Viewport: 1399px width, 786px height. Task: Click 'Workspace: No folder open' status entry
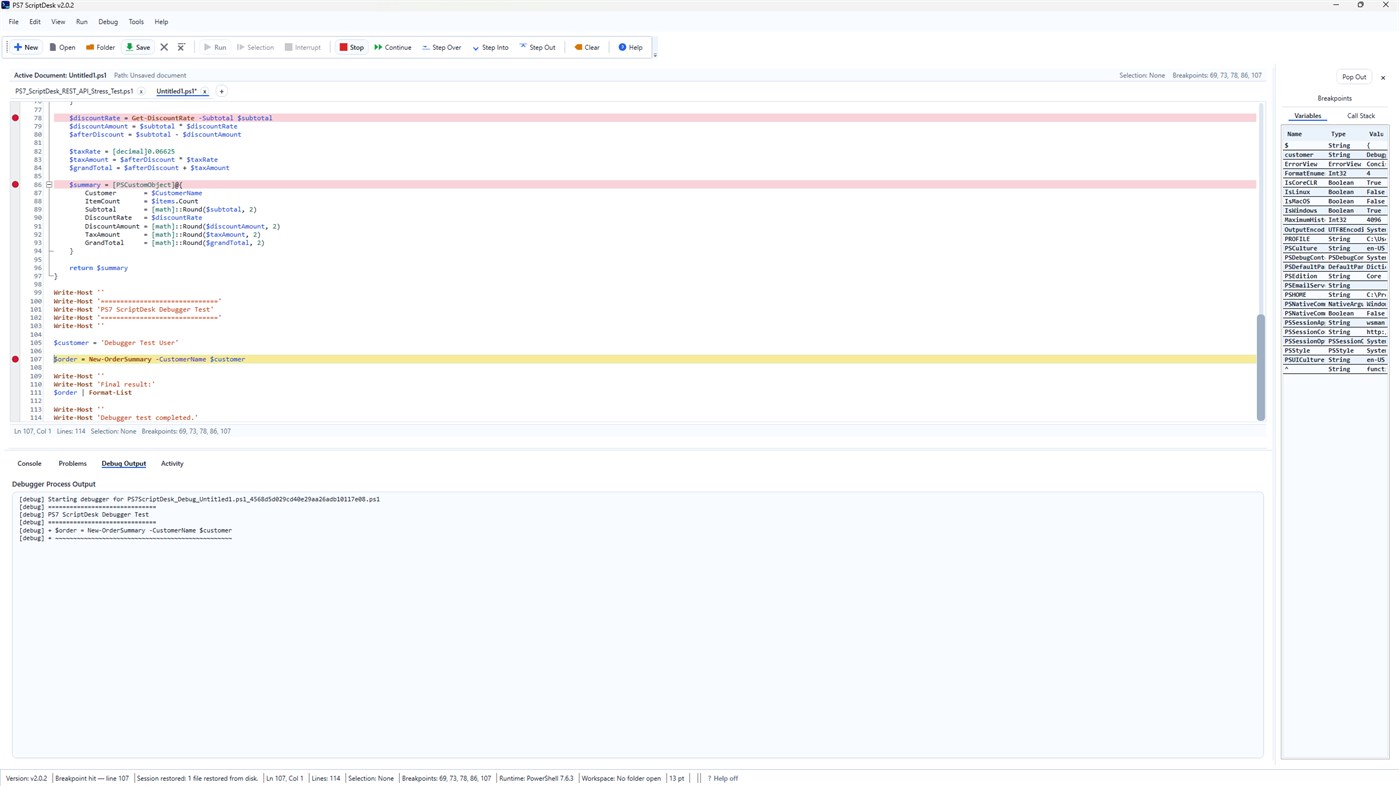(621, 778)
